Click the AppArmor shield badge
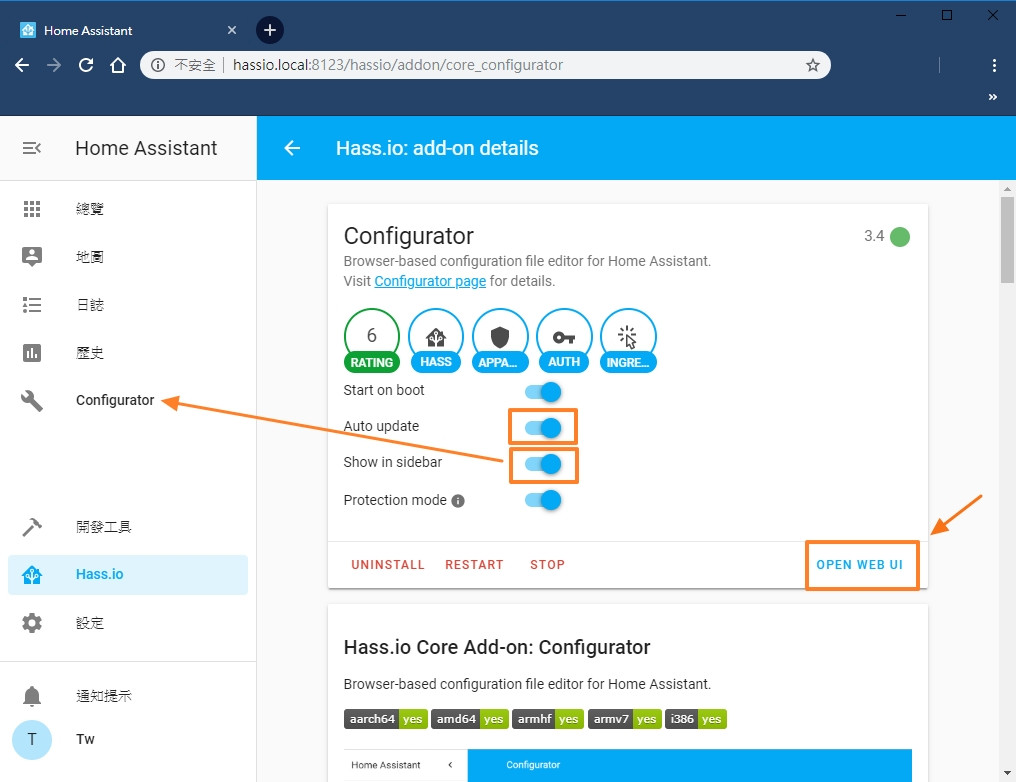Image resolution: width=1016 pixels, height=782 pixels. (500, 341)
